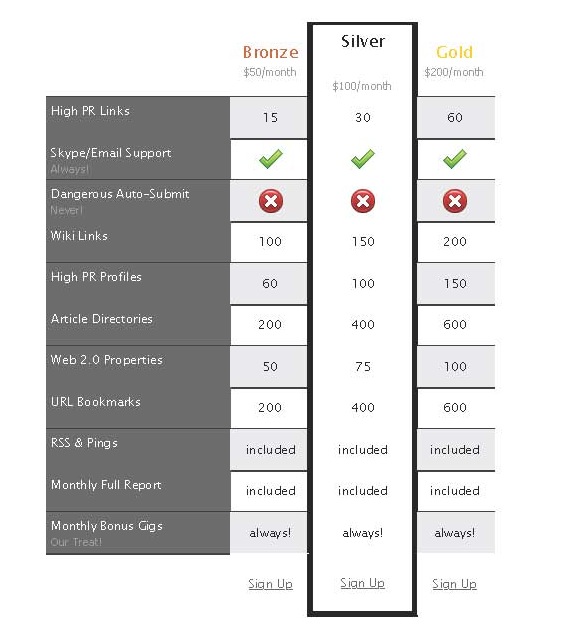Open the Gold Sign Up link

point(455,584)
